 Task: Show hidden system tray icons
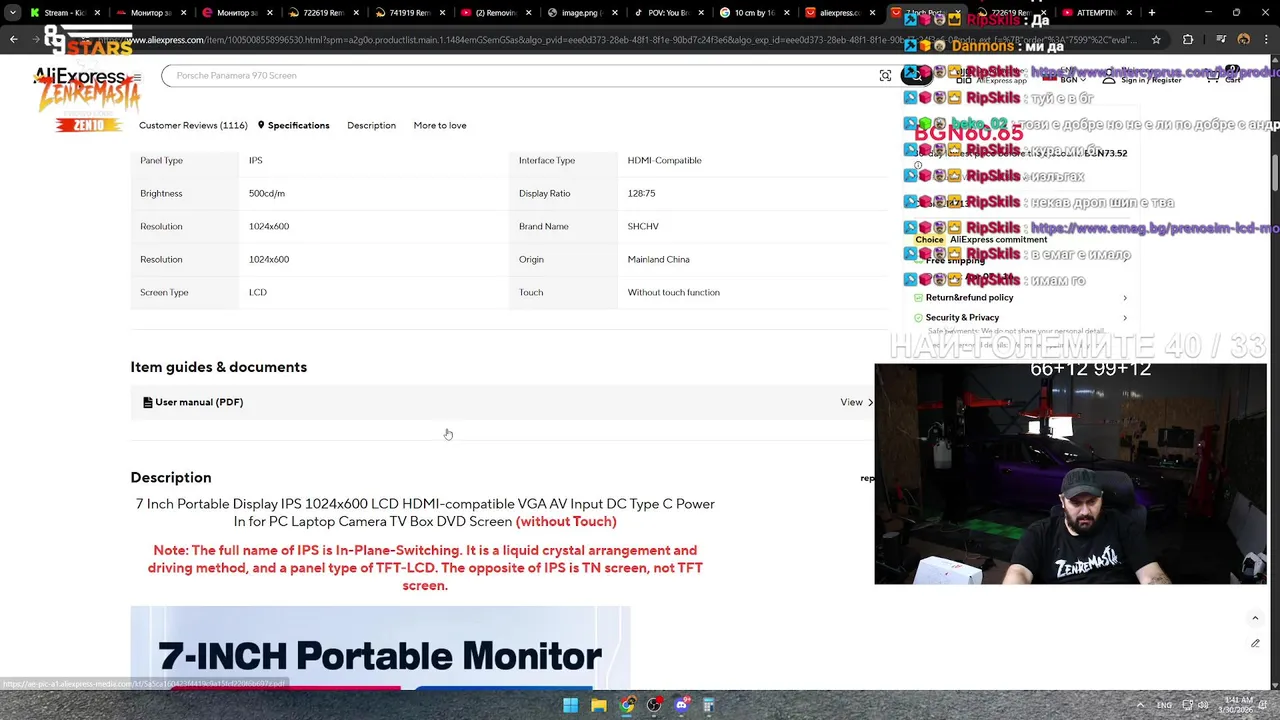point(1142,705)
